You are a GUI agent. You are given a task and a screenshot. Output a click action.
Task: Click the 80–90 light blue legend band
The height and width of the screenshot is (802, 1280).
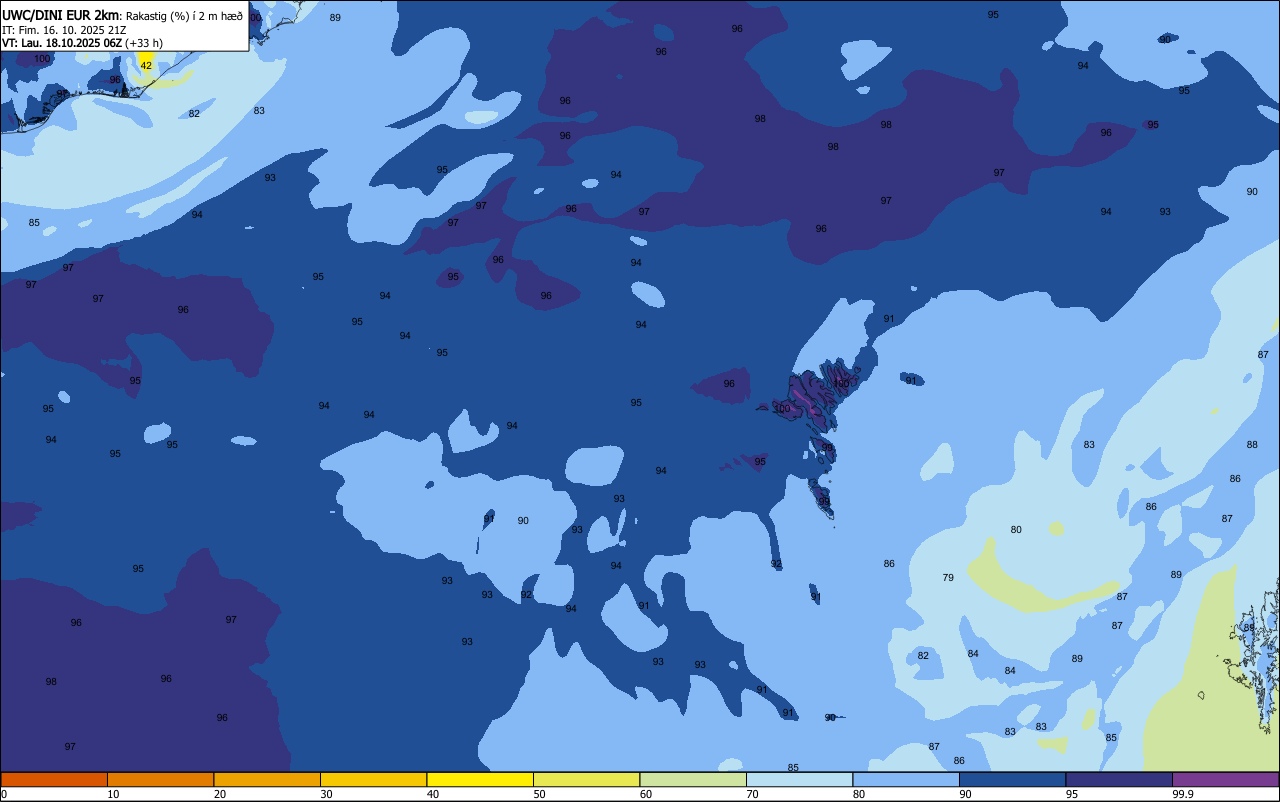[906, 779]
